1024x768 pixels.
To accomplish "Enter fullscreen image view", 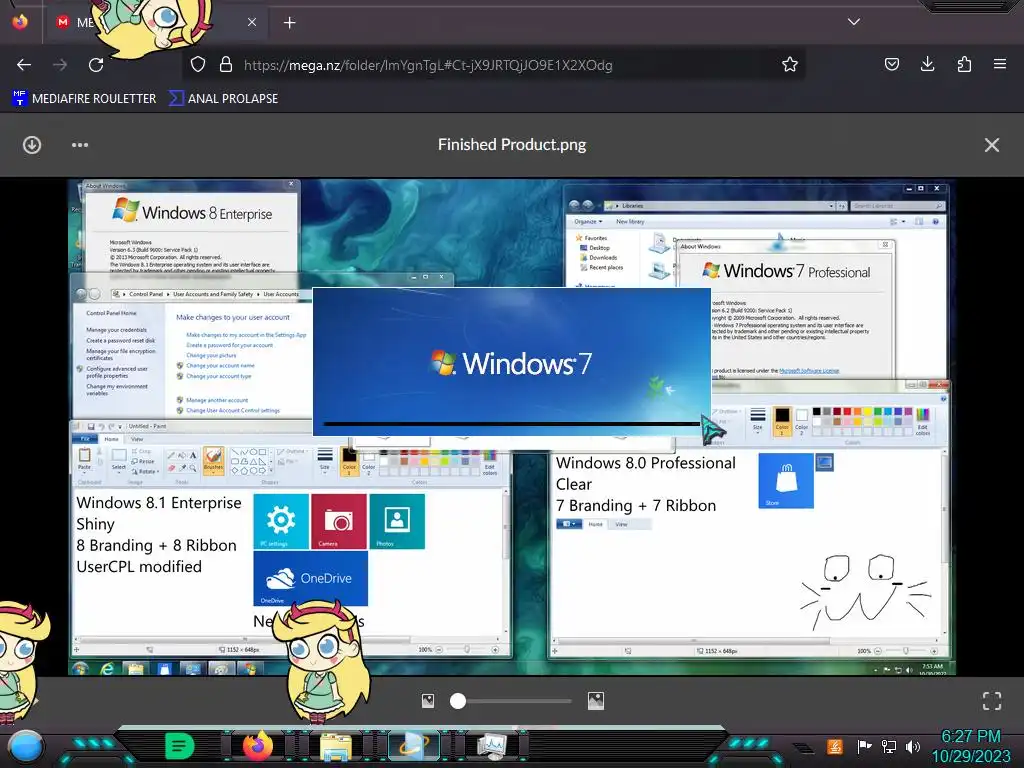I will pyautogui.click(x=991, y=701).
